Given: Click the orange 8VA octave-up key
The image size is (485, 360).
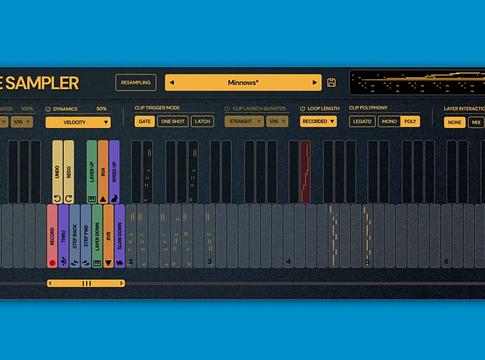Looking at the screenshot, I should coord(103,172).
